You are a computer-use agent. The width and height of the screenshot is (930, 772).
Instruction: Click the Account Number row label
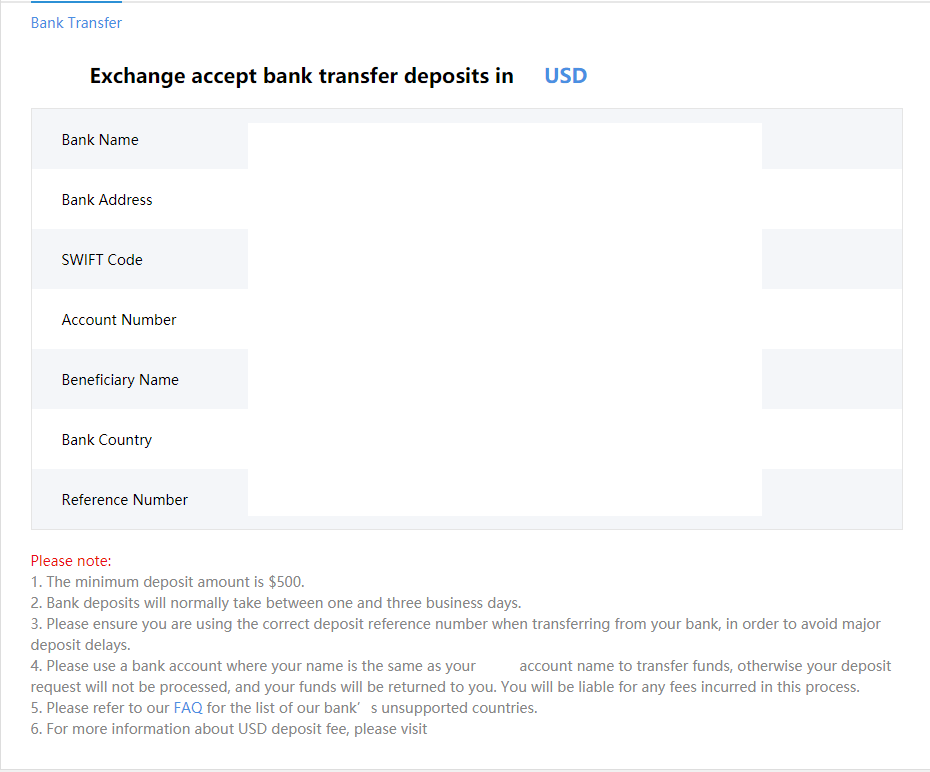pyautogui.click(x=119, y=320)
